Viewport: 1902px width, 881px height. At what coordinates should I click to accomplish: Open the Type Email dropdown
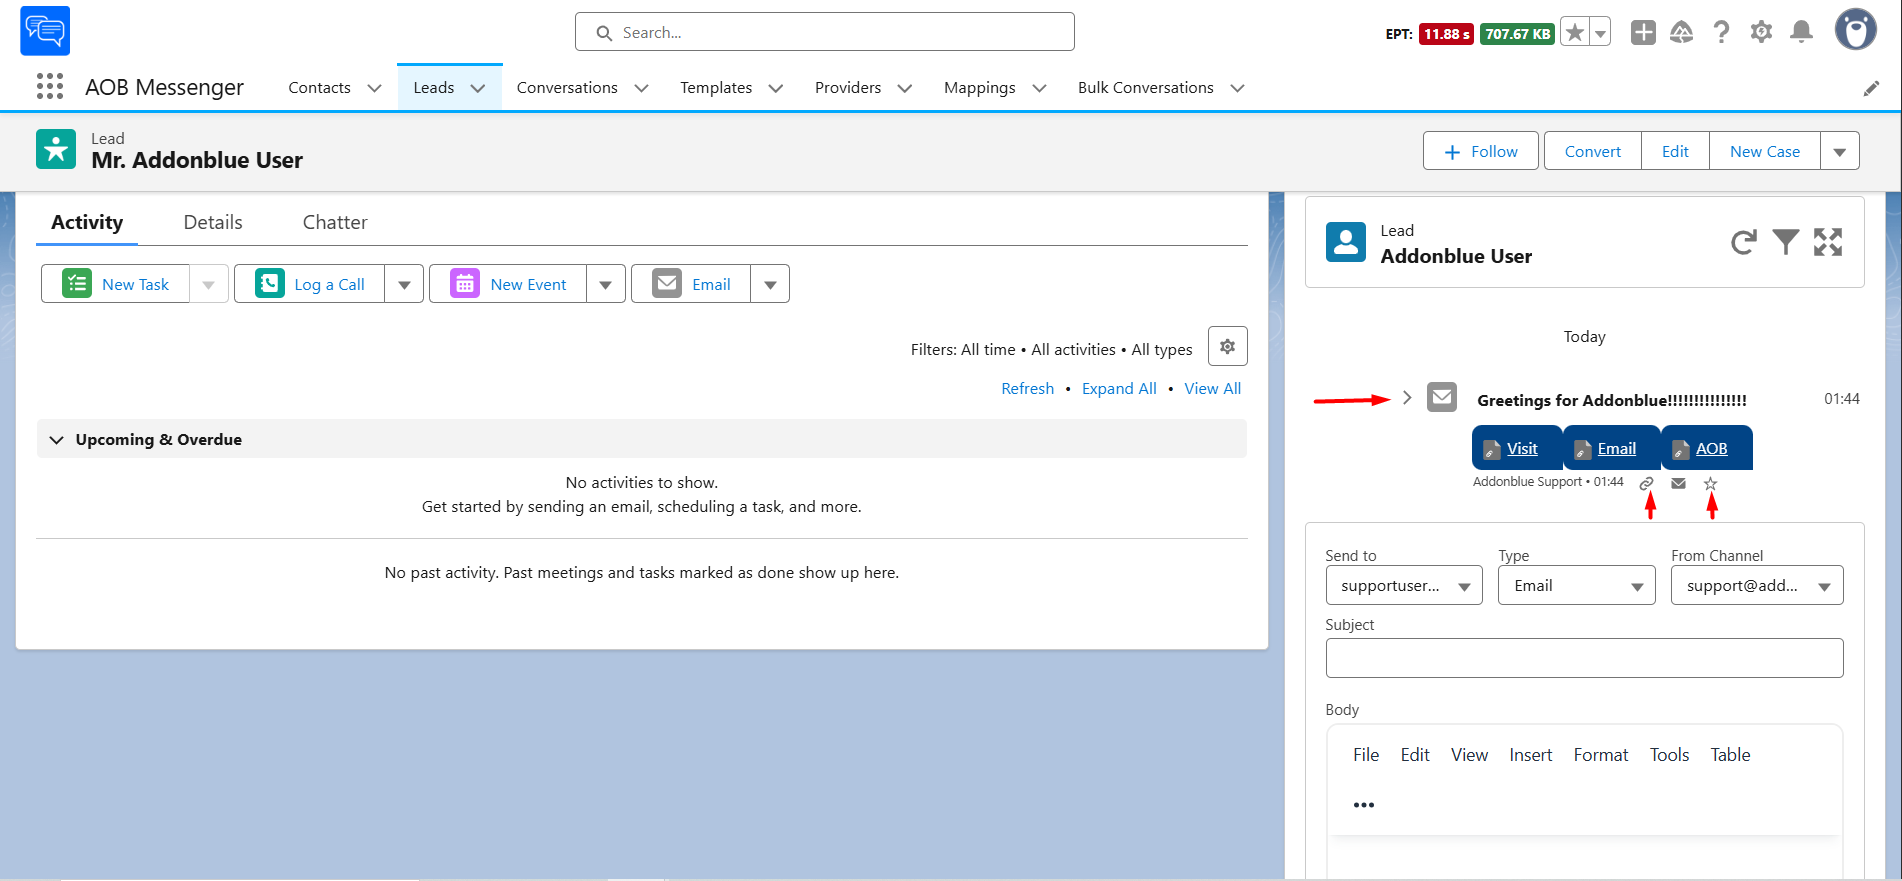pyautogui.click(x=1577, y=586)
